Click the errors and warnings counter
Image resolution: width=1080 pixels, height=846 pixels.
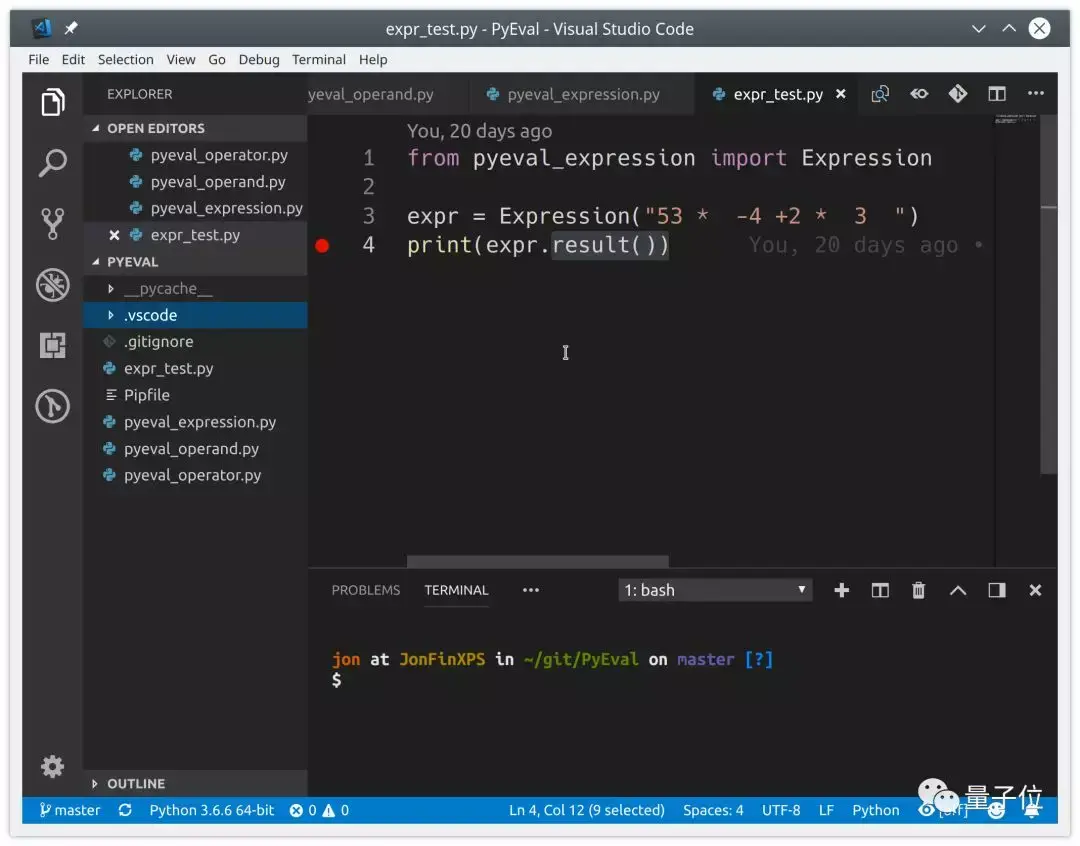319,810
